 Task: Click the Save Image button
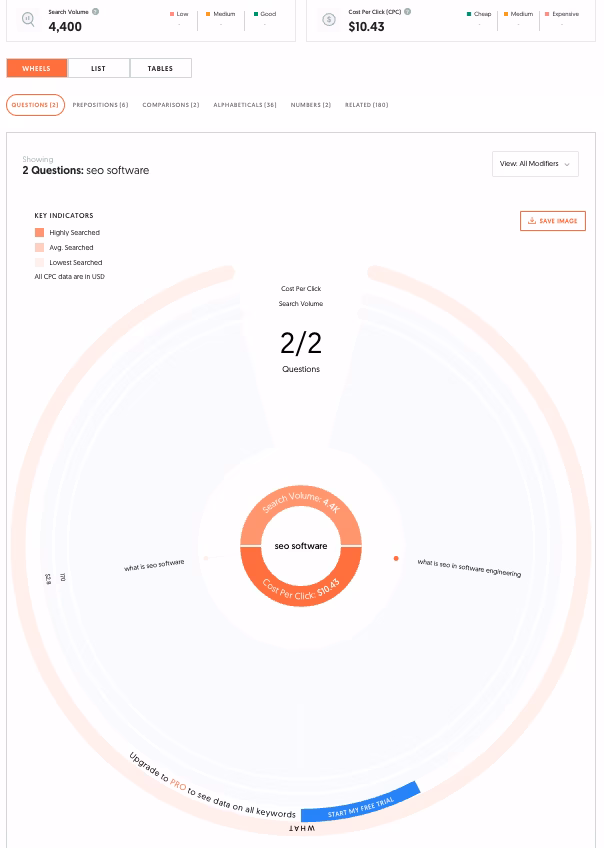pos(552,221)
